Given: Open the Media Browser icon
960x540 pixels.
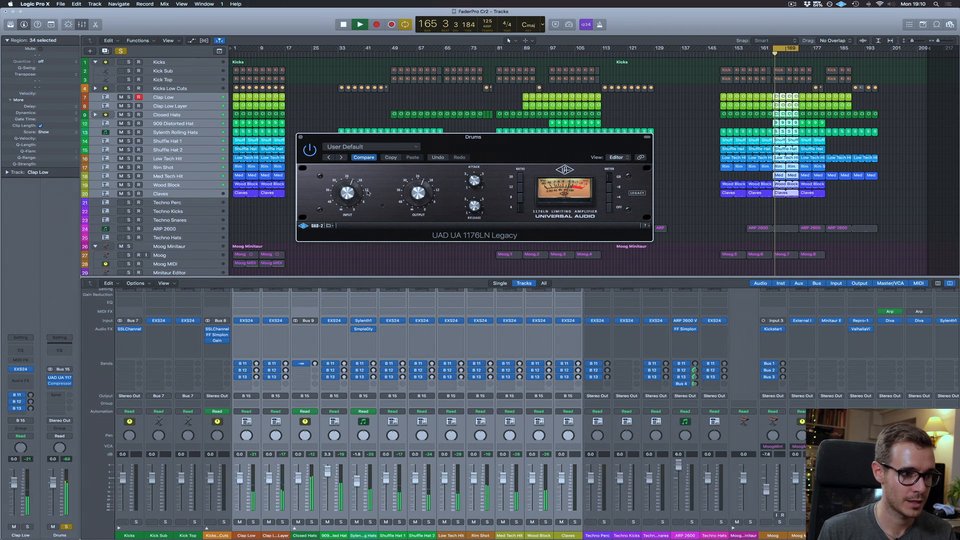Looking at the screenshot, I should pyautogui.click(x=950, y=24).
